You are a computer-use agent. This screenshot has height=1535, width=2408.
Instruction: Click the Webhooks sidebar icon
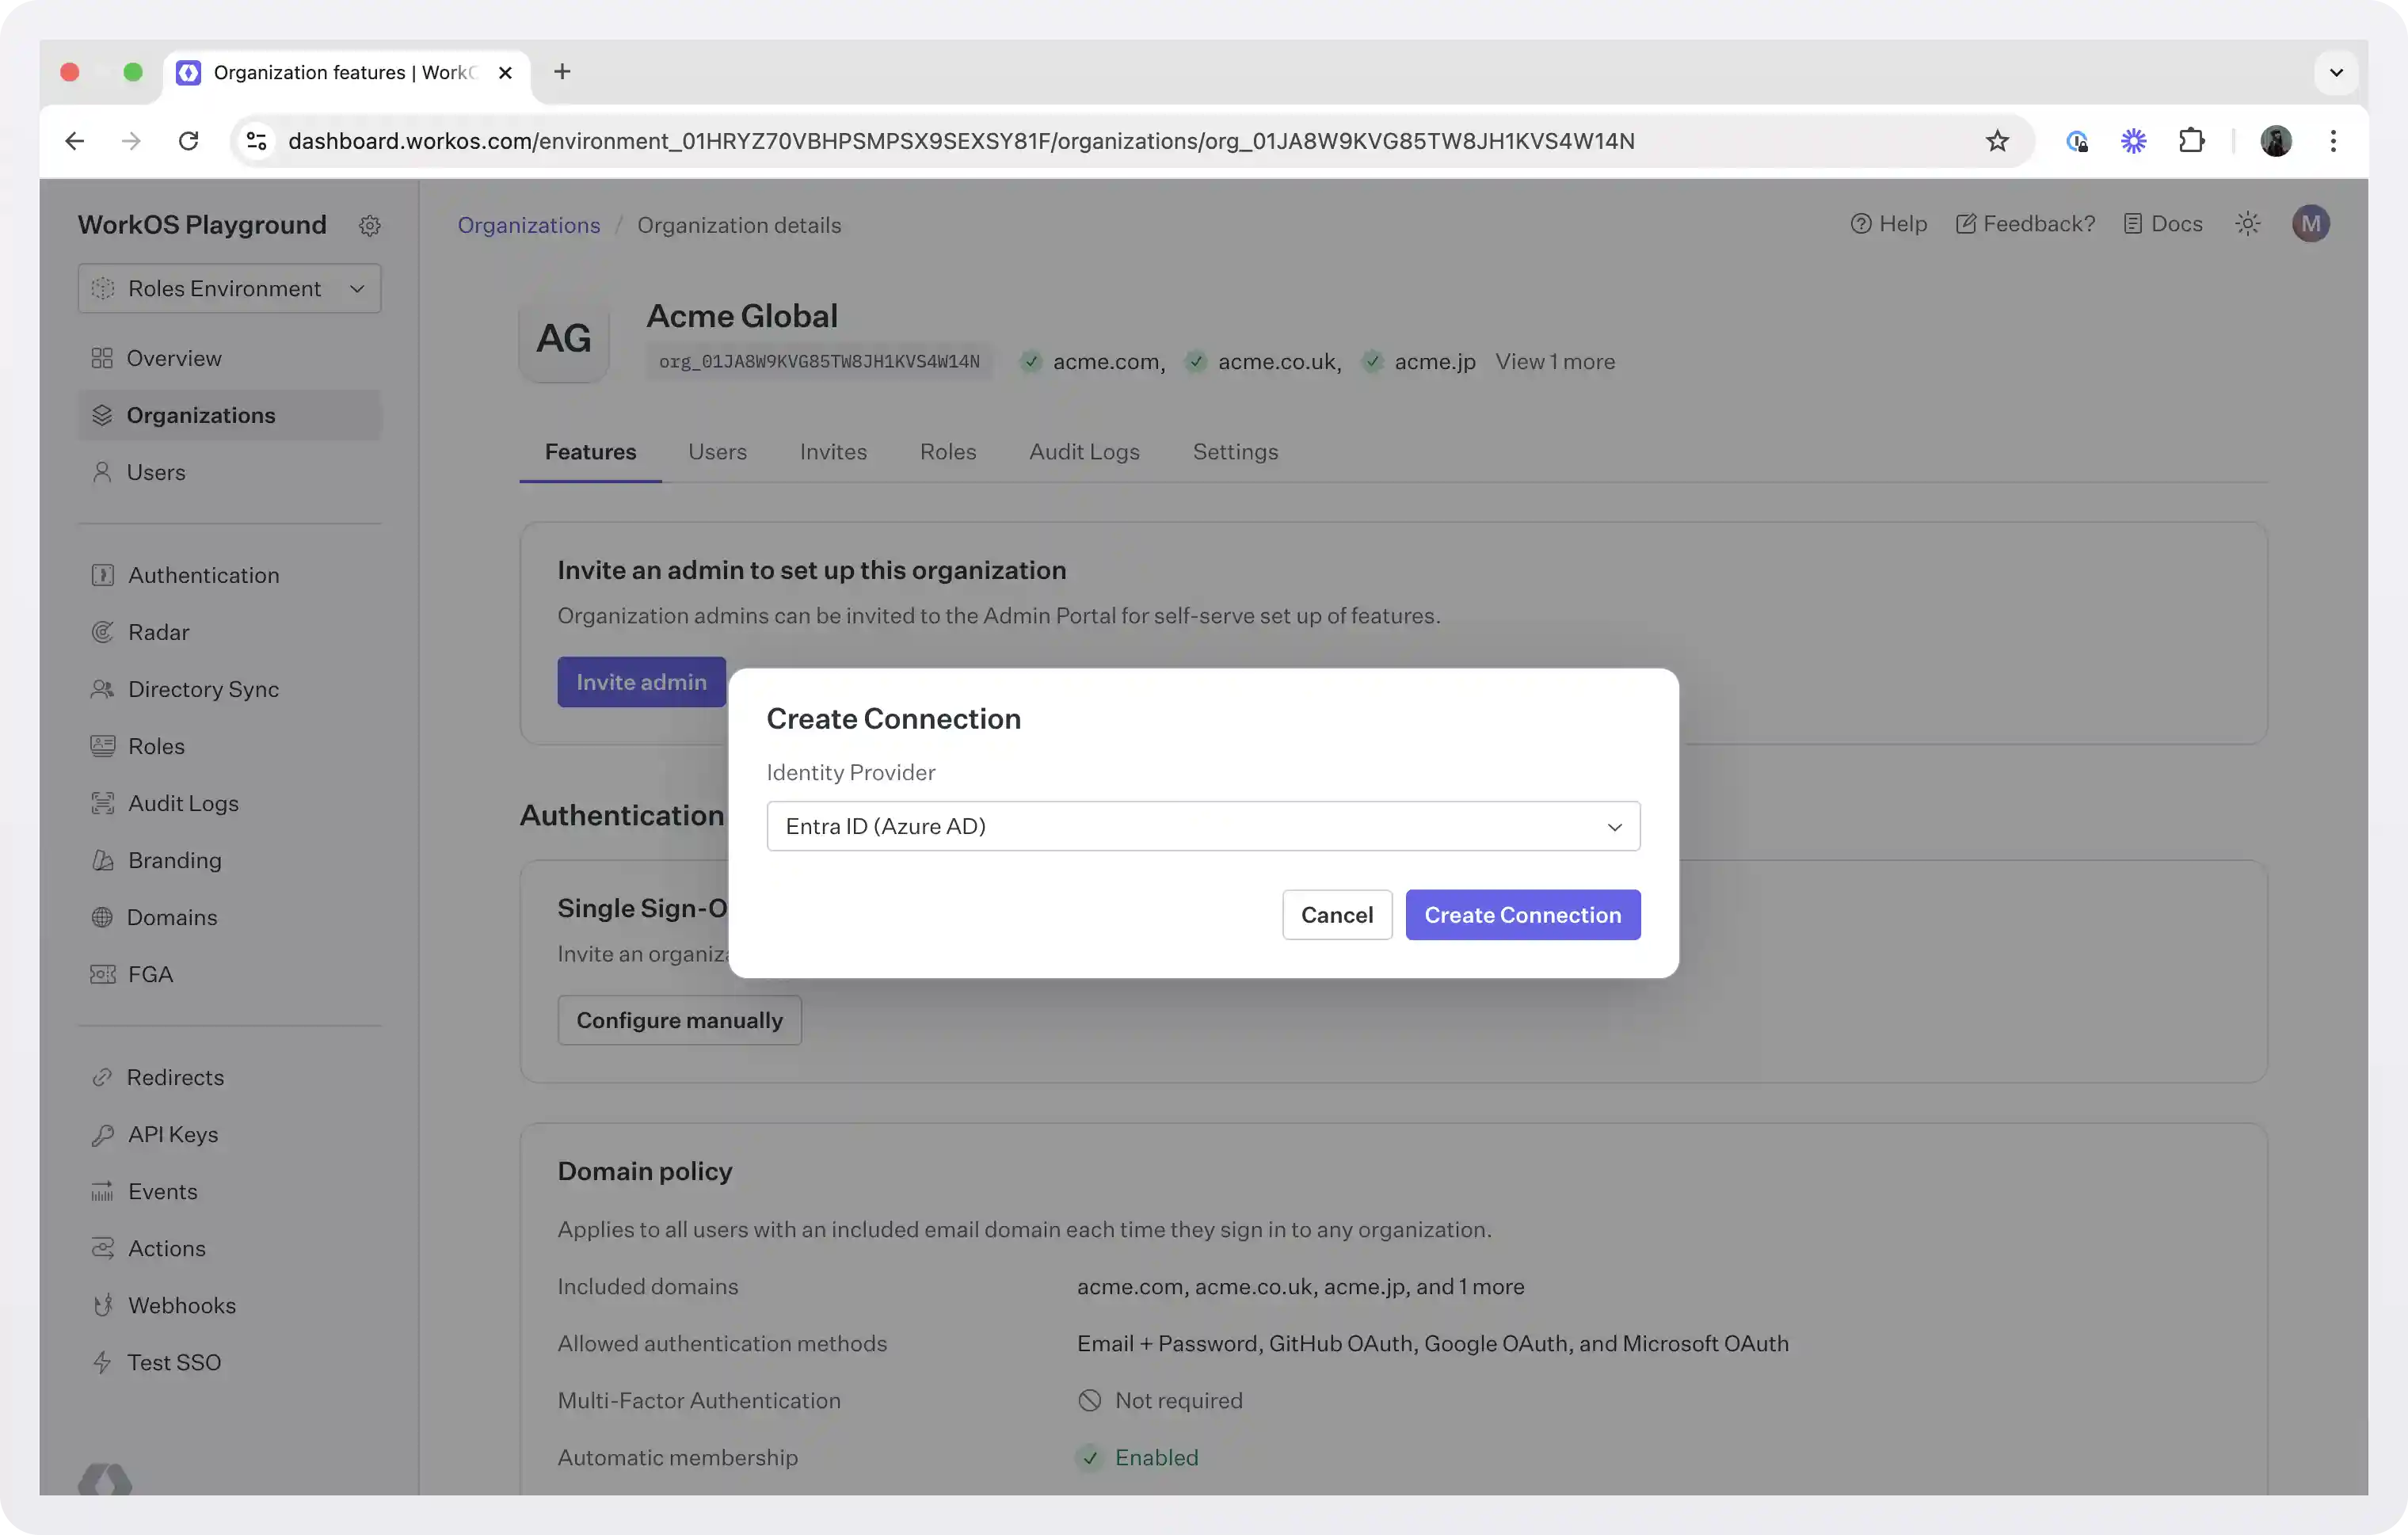point(102,1305)
